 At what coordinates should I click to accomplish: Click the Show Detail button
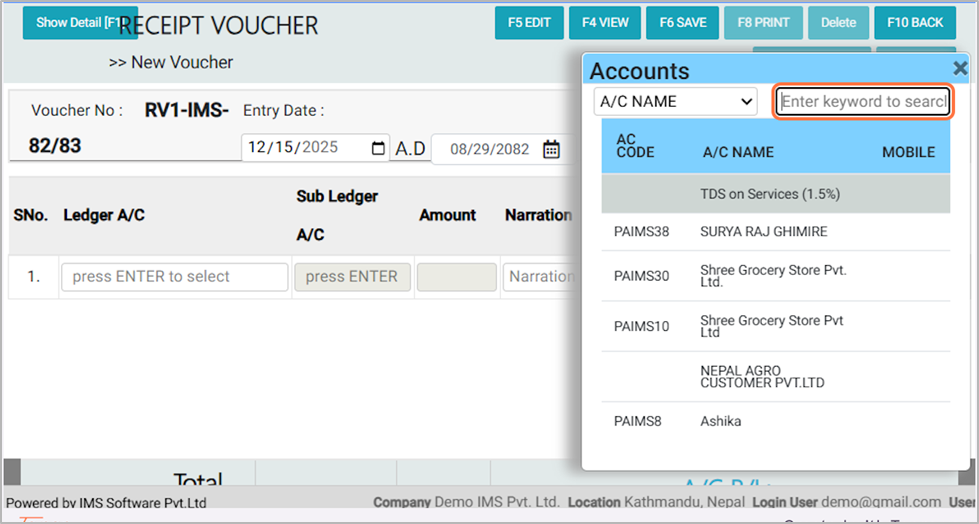78,22
